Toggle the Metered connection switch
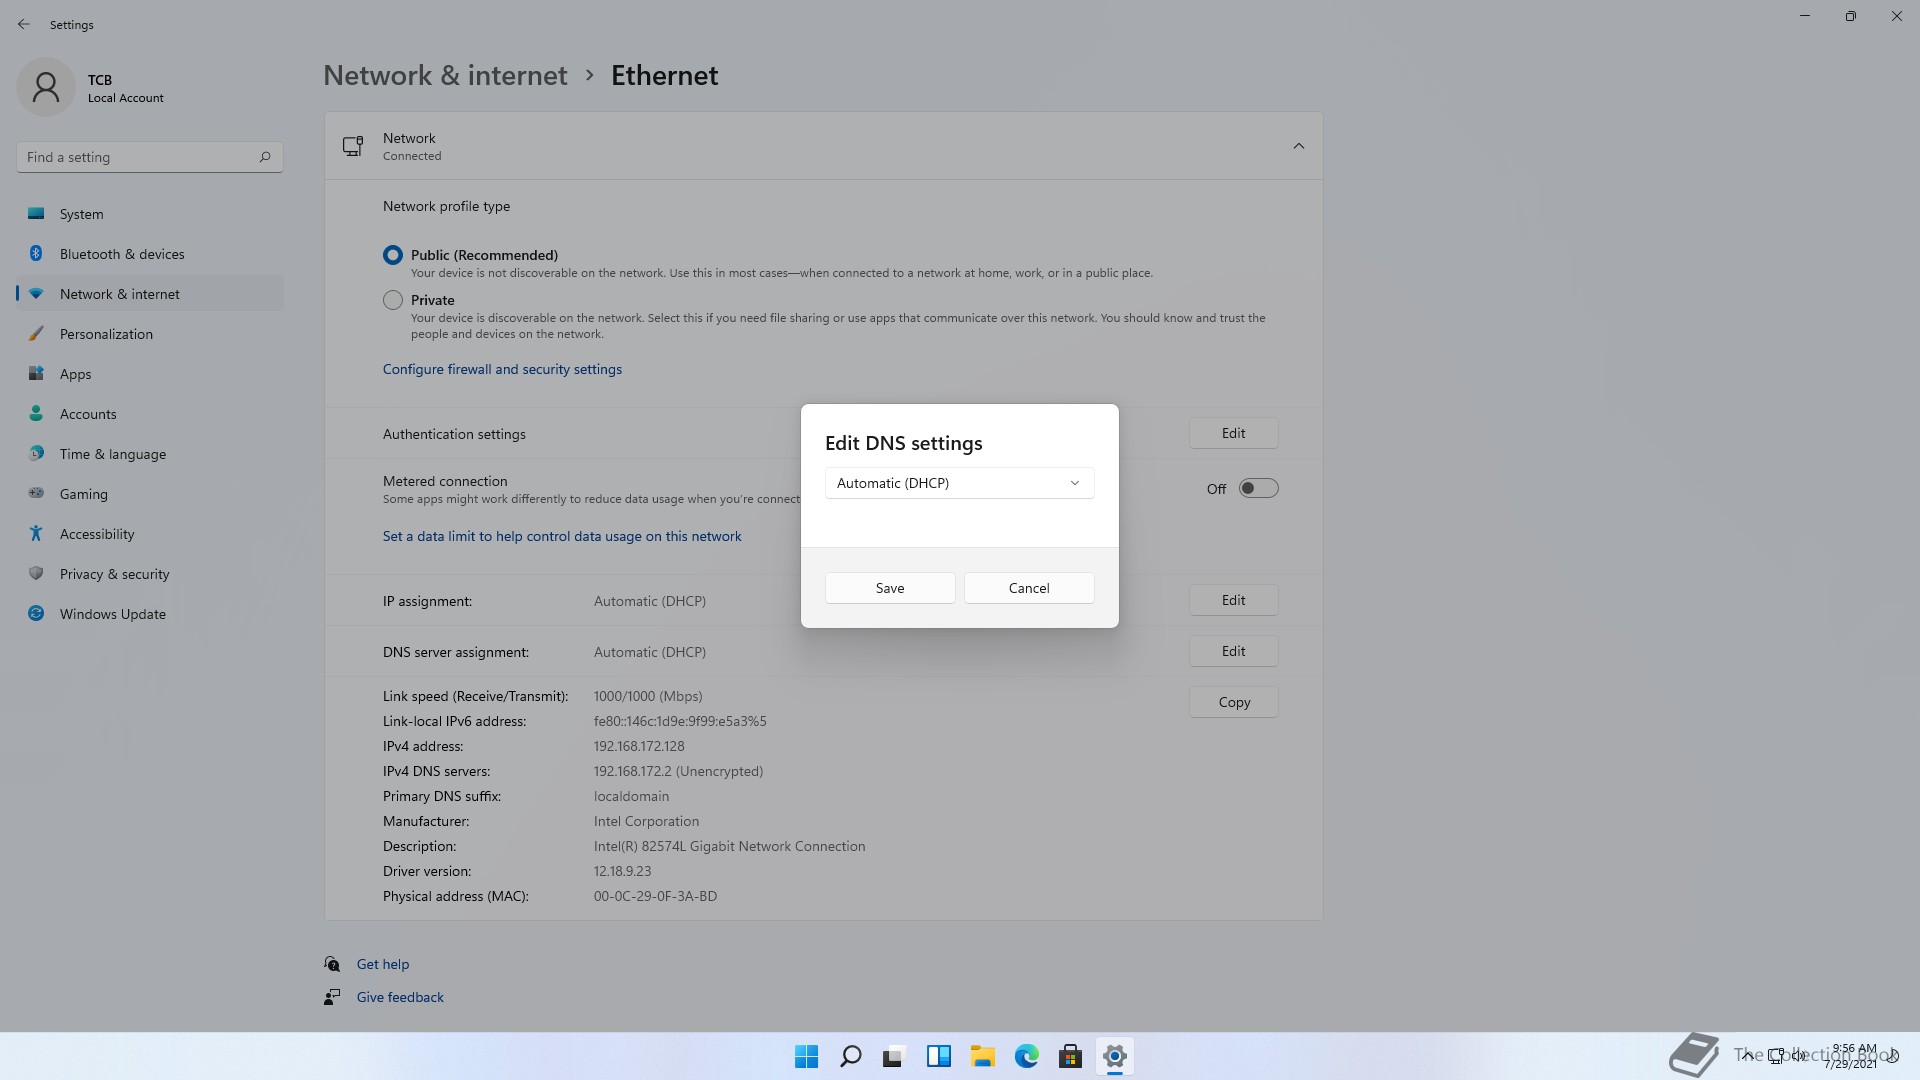Viewport: 1920px width, 1080px height. pyautogui.click(x=1258, y=489)
